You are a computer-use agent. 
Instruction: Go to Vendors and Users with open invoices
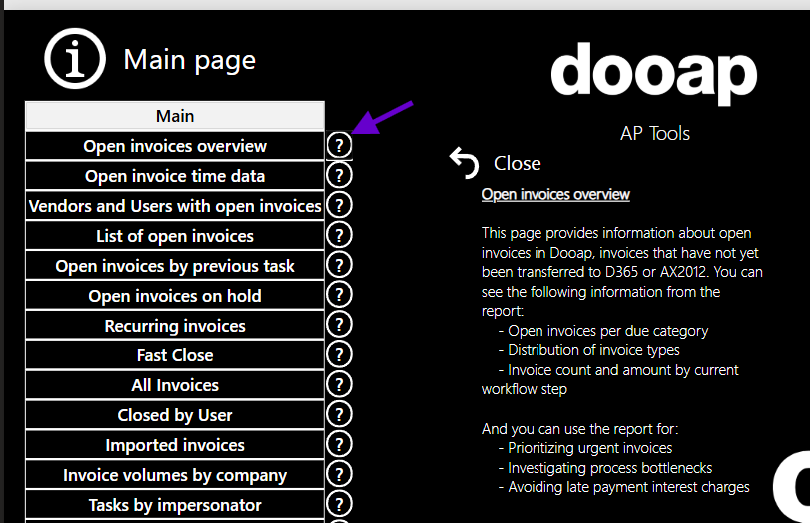(x=175, y=206)
